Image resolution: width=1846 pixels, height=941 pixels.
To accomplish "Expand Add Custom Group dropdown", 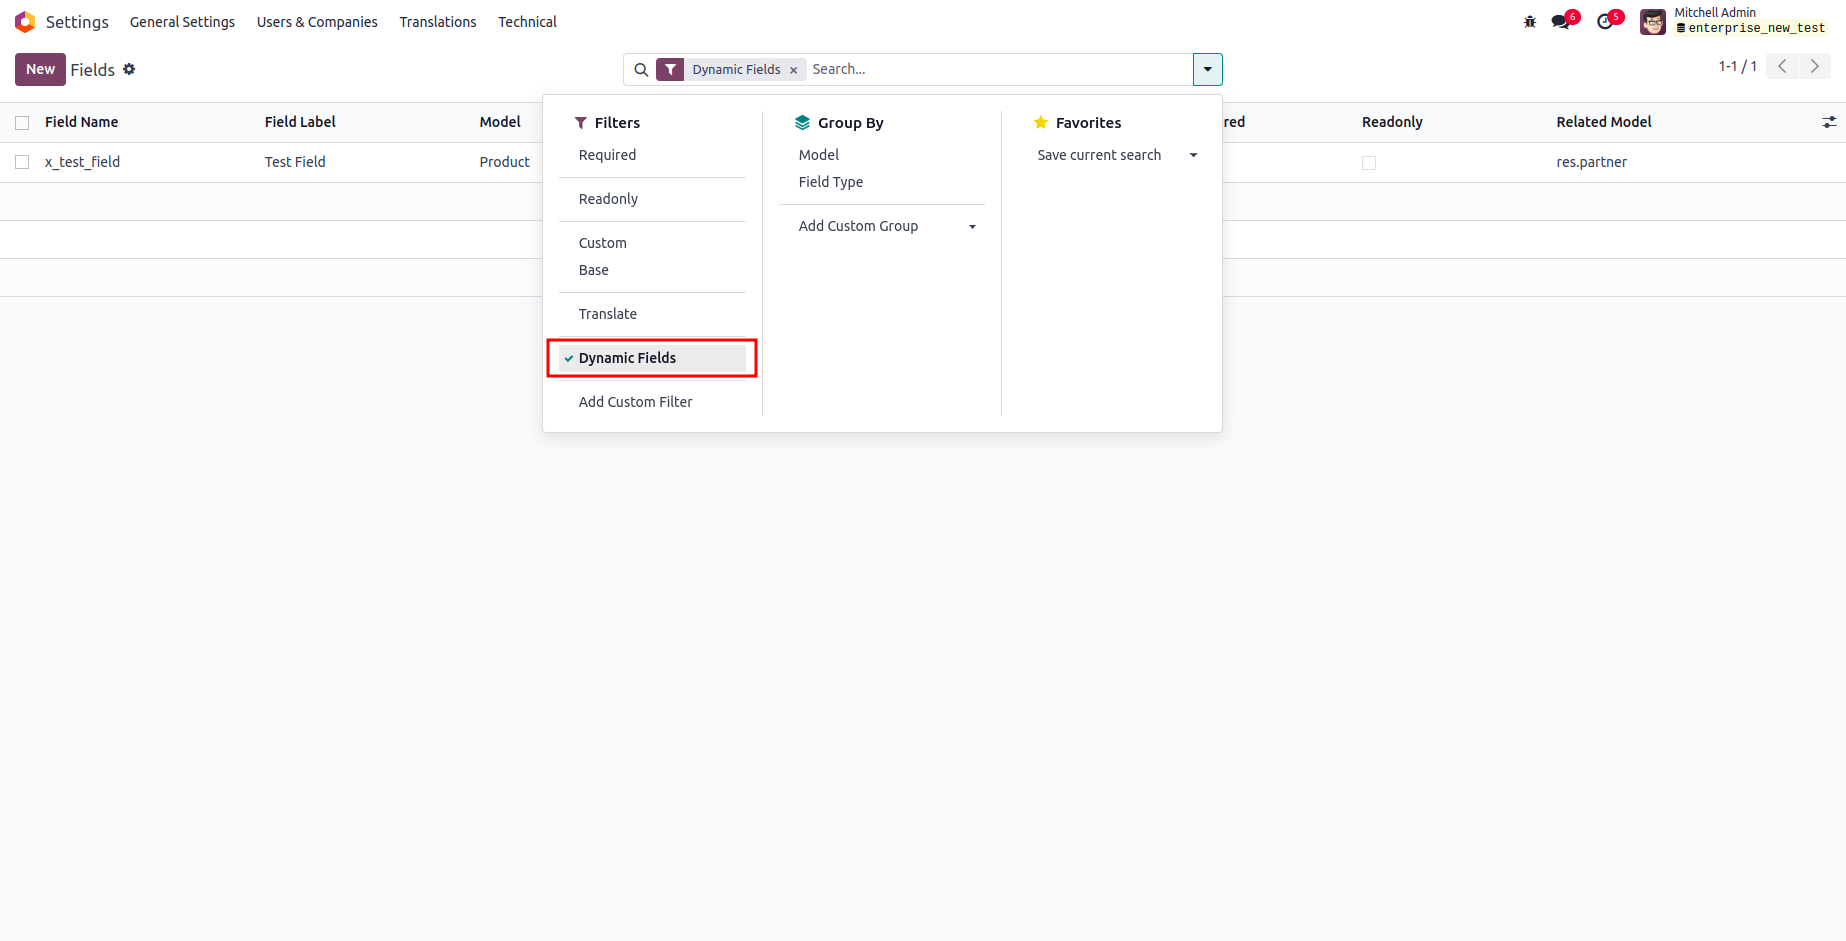I will (x=887, y=226).
